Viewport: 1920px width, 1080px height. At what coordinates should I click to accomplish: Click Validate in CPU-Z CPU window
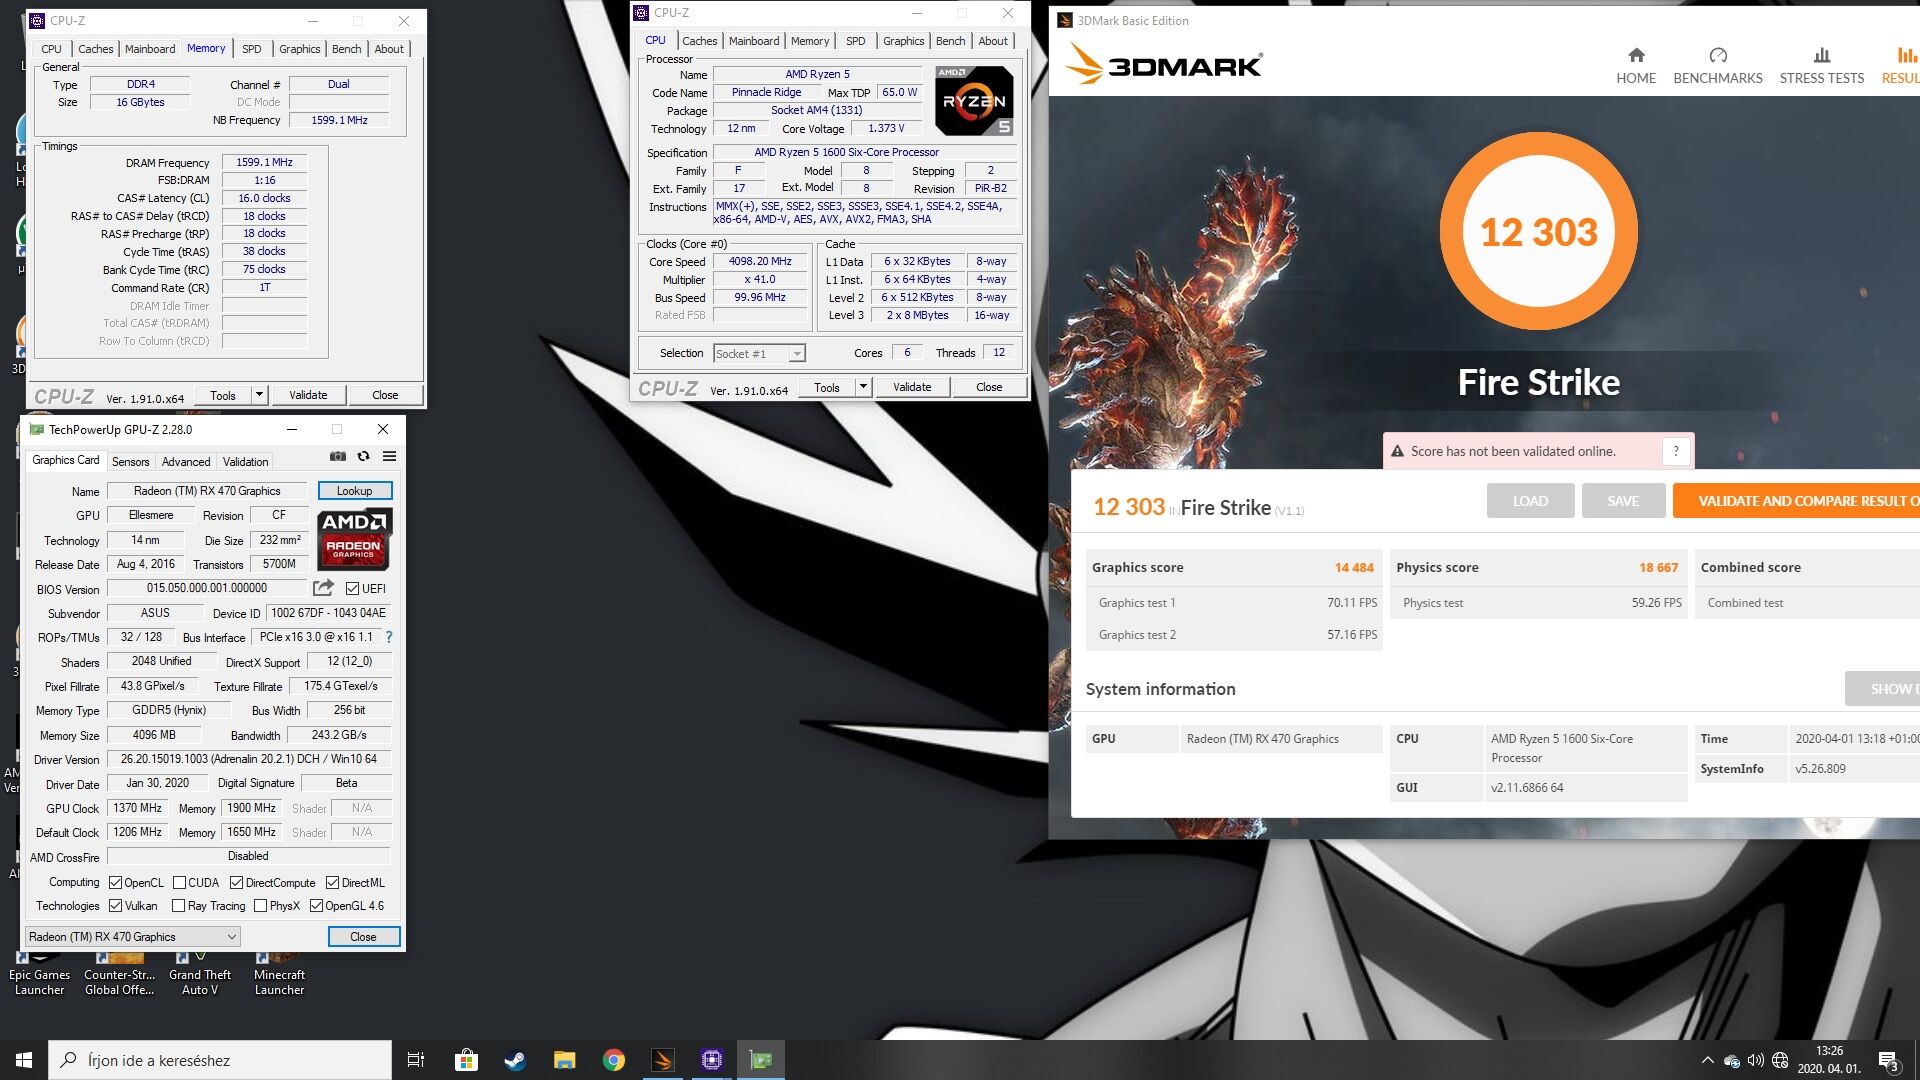tap(911, 387)
